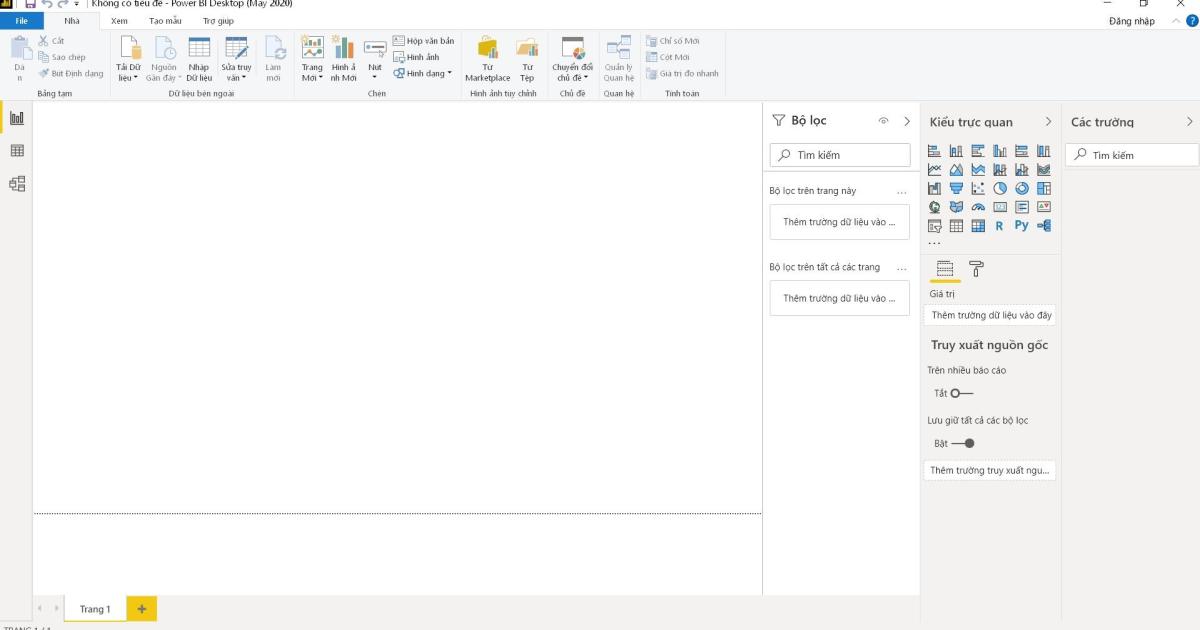Switch to the Tạo mẫu ribbon tab

165,20
